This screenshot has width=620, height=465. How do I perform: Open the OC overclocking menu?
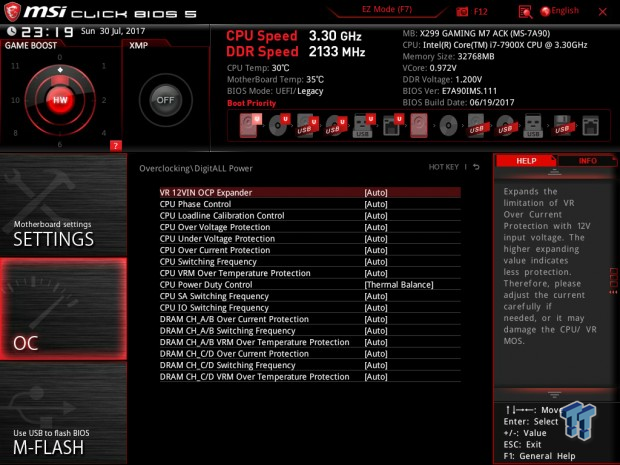tap(63, 309)
